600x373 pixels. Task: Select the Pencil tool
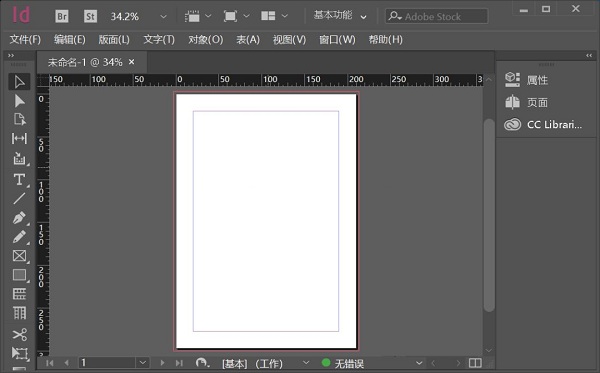19,237
